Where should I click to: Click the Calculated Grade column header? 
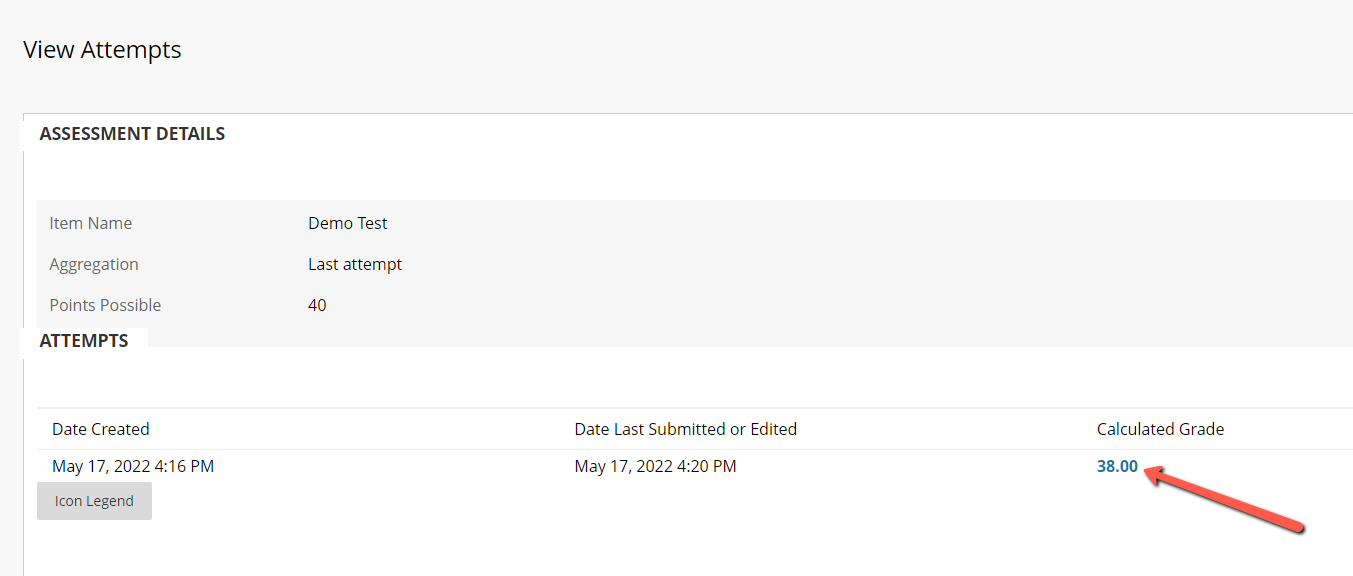click(x=1160, y=429)
